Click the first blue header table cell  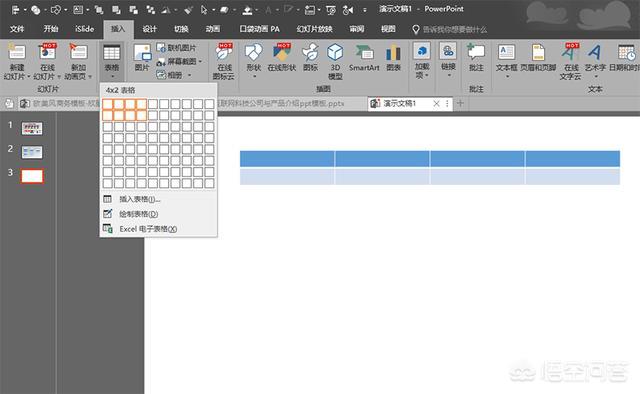coord(287,158)
